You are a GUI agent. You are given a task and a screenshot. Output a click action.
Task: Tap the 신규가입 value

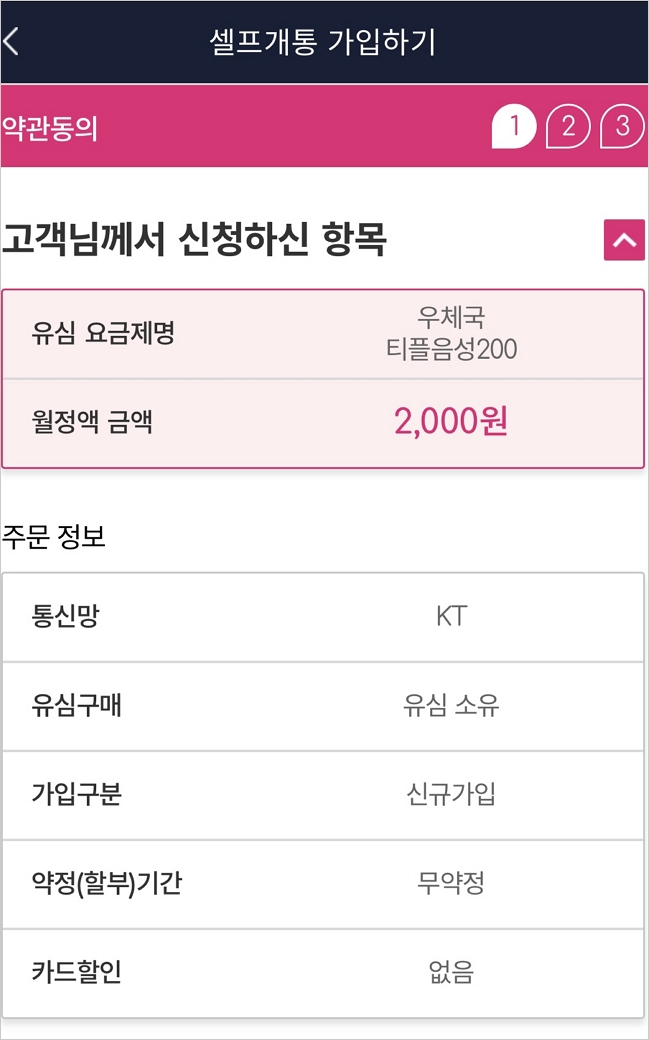[451, 795]
